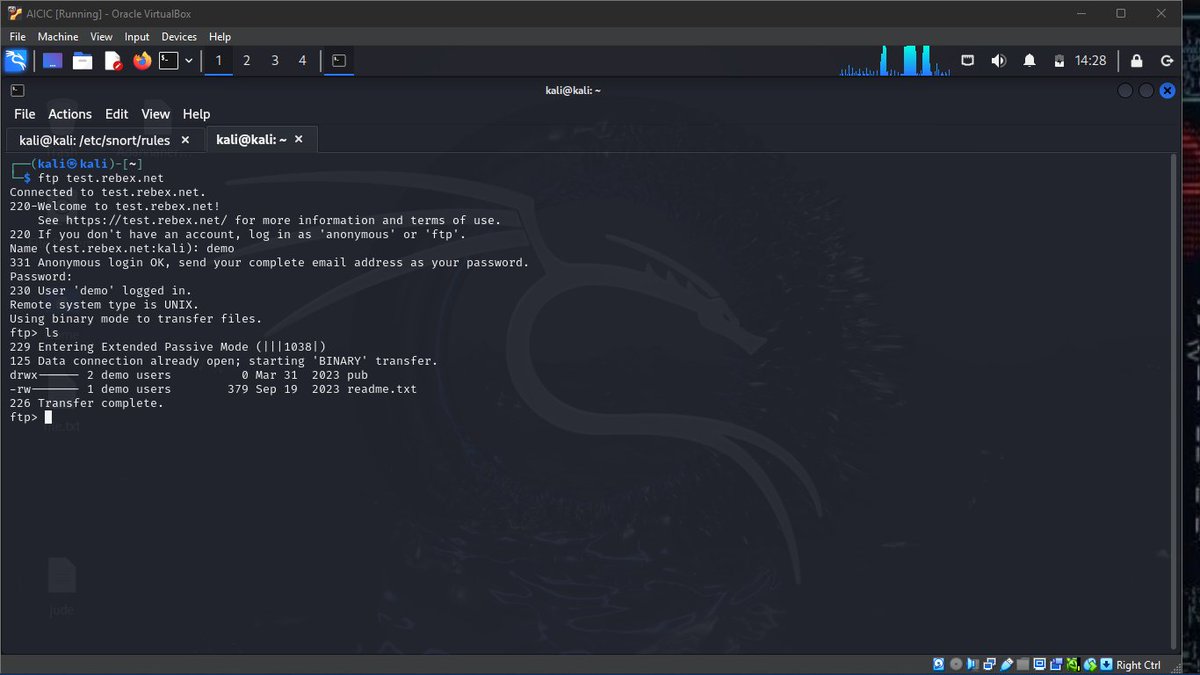Screen dimensions: 1200x675
Task: Open VirtualBox Help menu
Action: 220,37
